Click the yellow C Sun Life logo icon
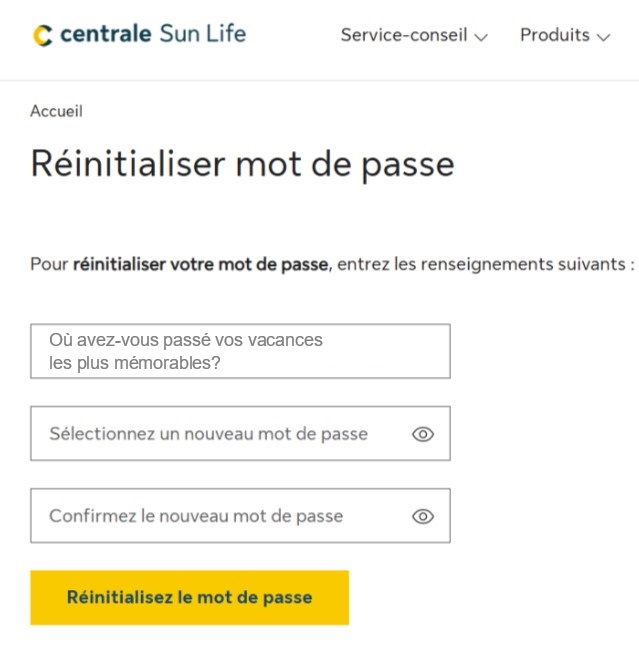 43,36
